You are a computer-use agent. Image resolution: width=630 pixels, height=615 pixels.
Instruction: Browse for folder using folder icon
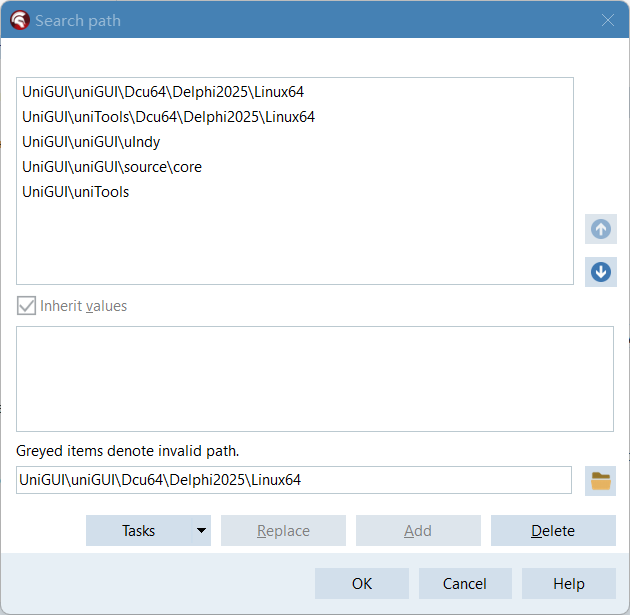point(600,481)
